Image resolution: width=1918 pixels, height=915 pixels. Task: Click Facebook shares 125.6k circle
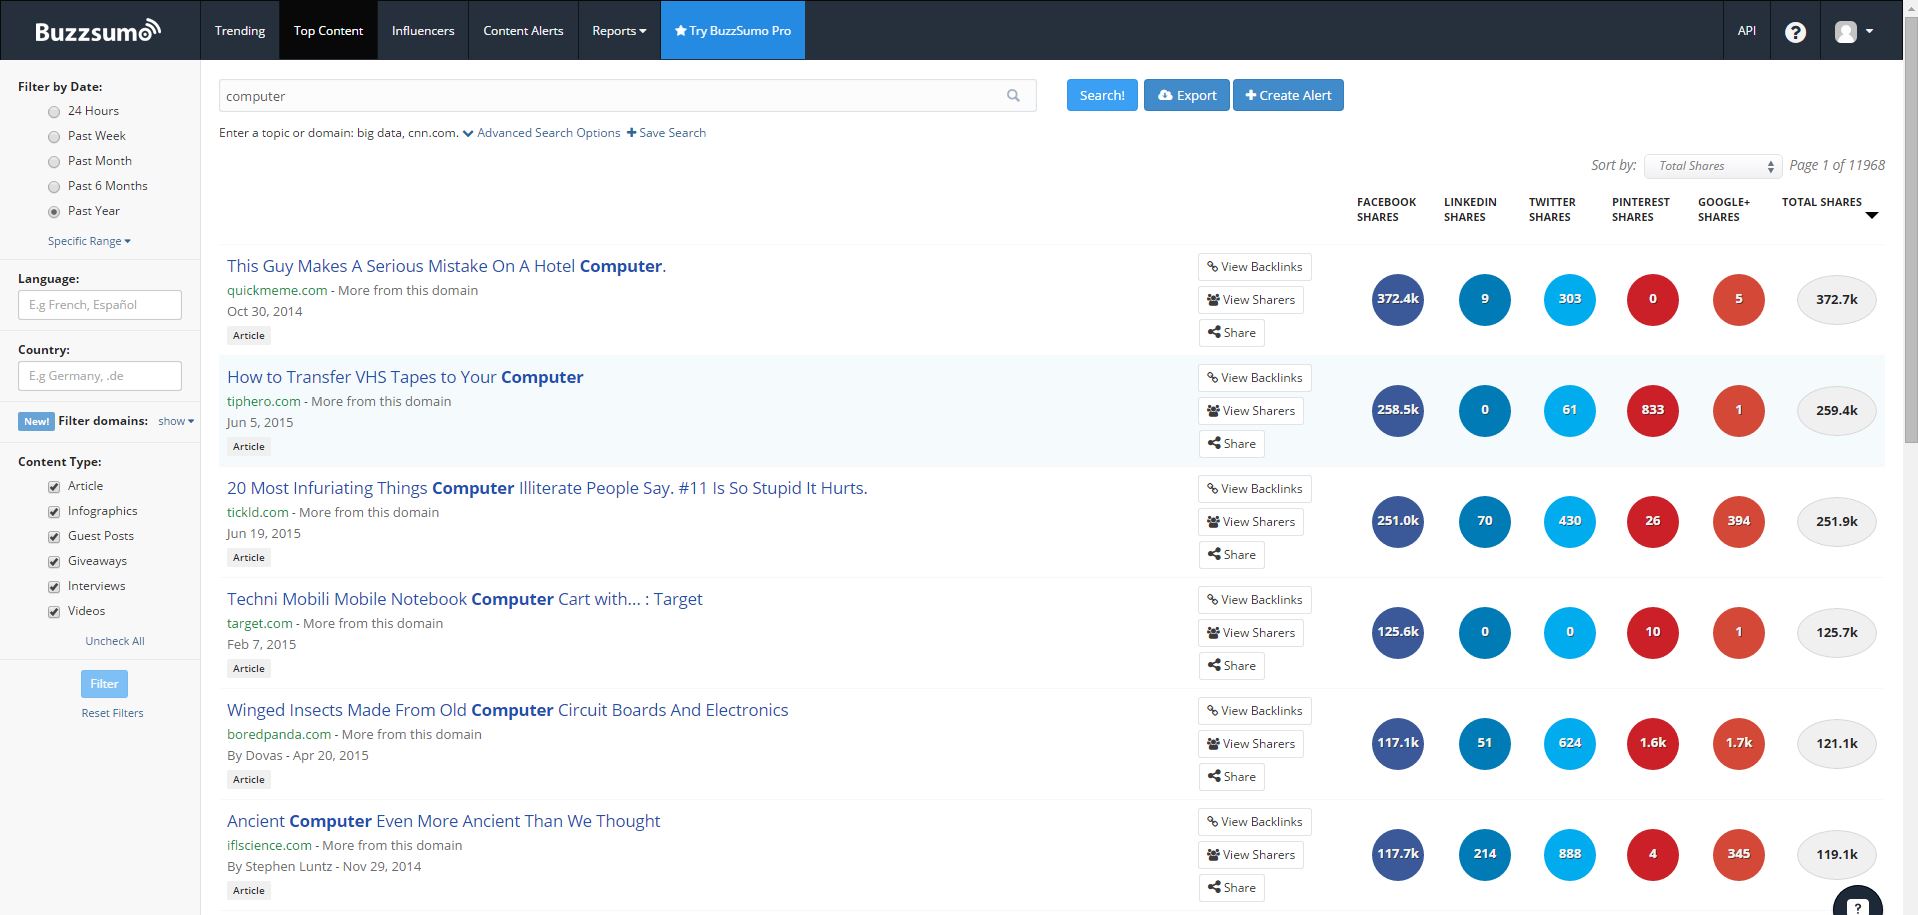coord(1397,632)
